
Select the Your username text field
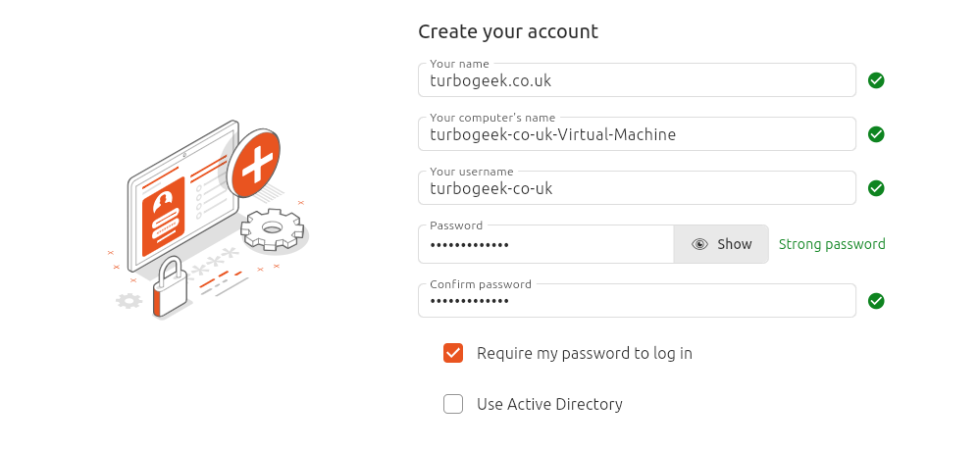point(636,188)
